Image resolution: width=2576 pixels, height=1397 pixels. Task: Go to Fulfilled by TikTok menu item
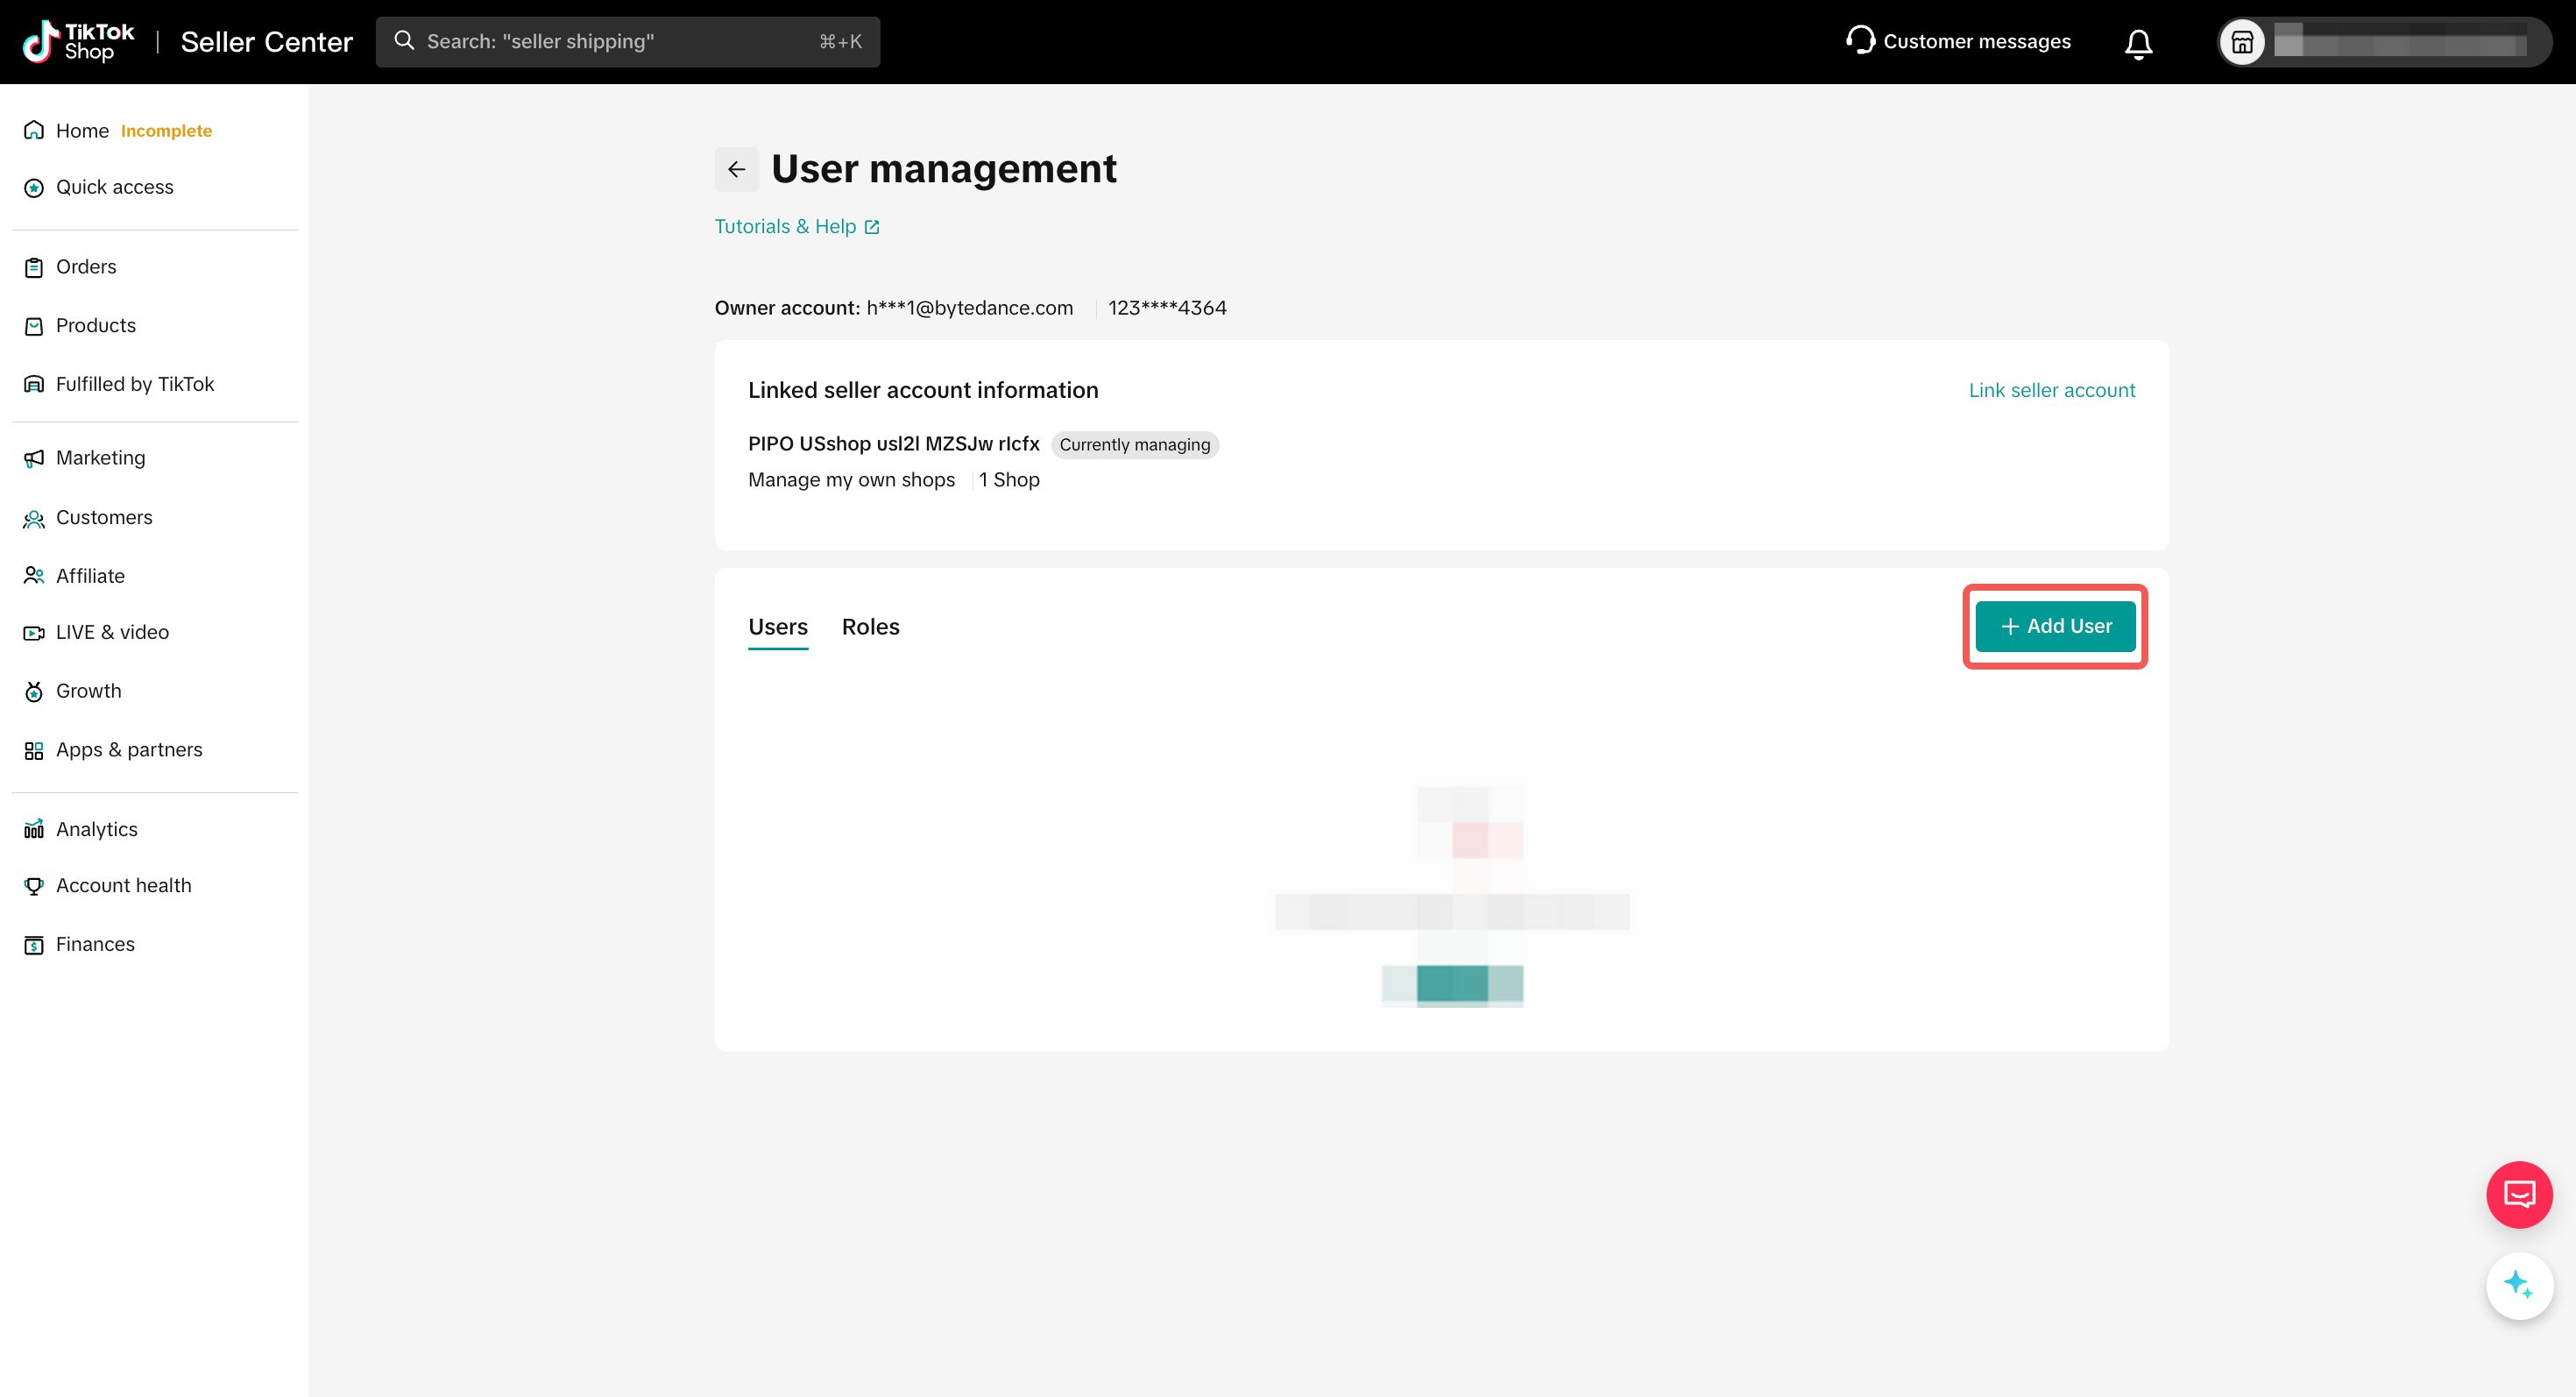[x=134, y=384]
